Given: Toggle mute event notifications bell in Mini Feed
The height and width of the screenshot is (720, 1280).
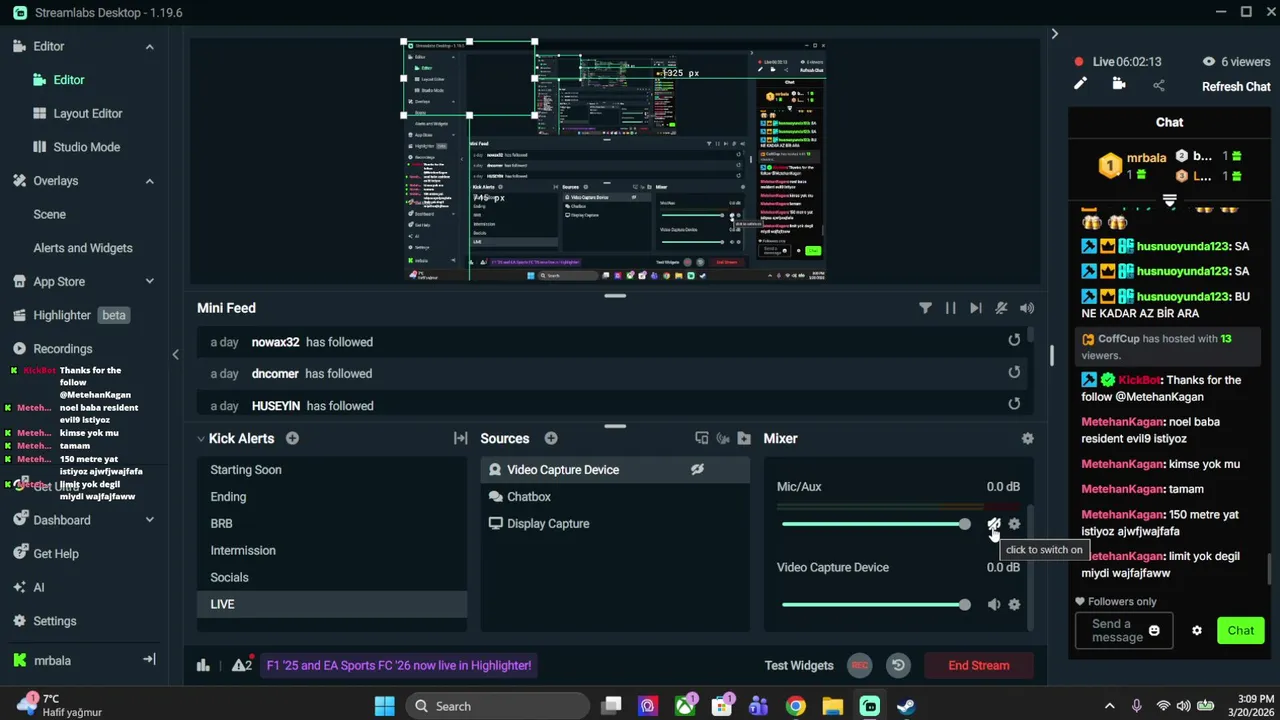Looking at the screenshot, I should pos(1001,308).
